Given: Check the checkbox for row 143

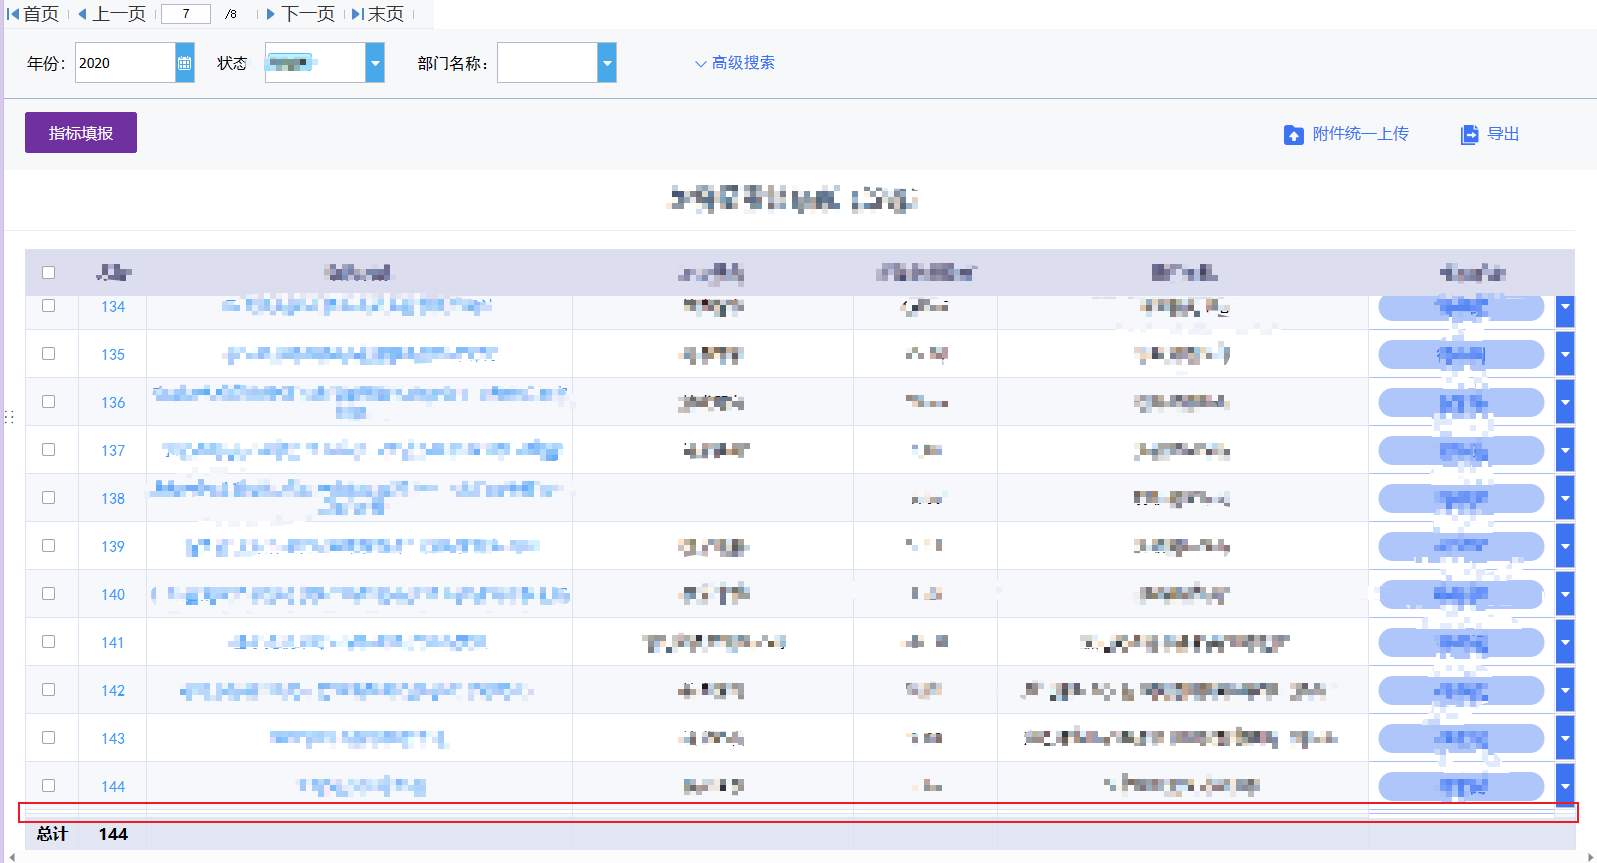Looking at the screenshot, I should 48,738.
